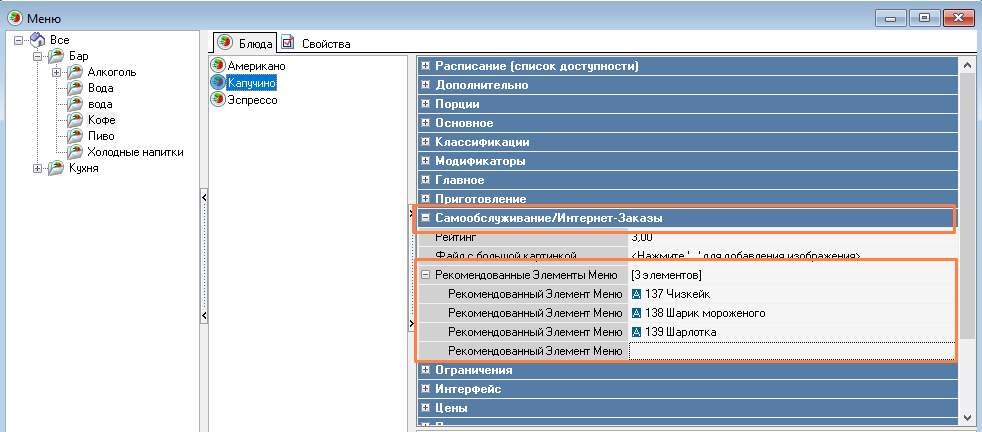The height and width of the screenshot is (432, 982).
Task: Click the Кухня folder icon
Action: [x=56, y=168]
